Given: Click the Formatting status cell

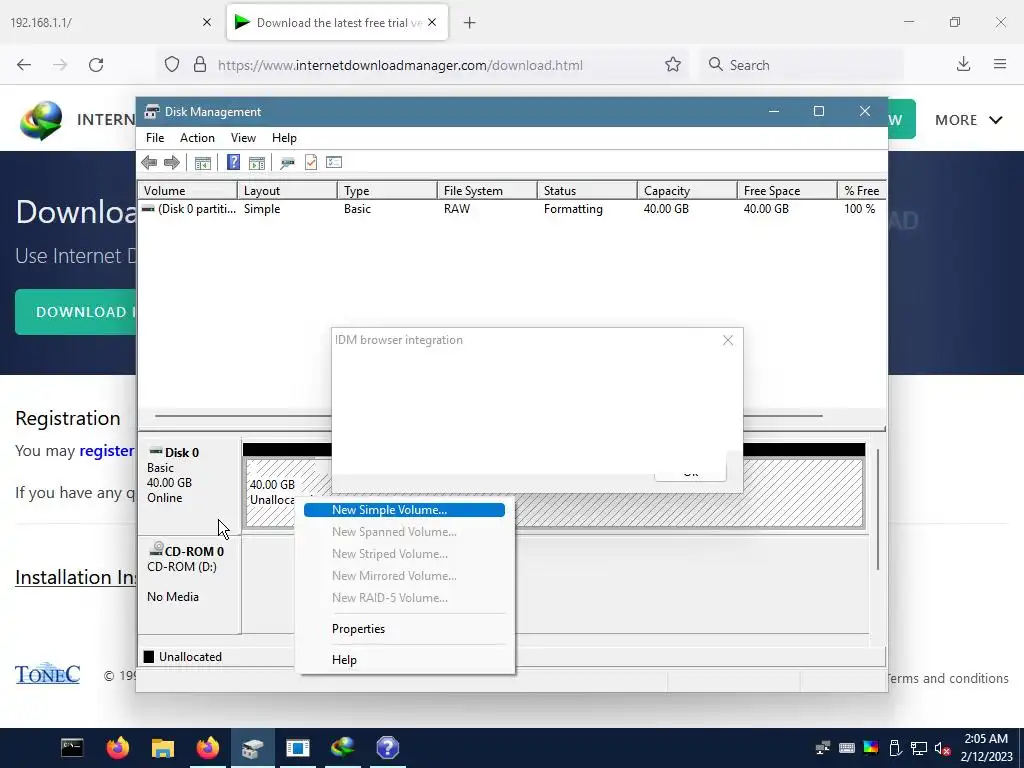Looking at the screenshot, I should pos(573,209).
